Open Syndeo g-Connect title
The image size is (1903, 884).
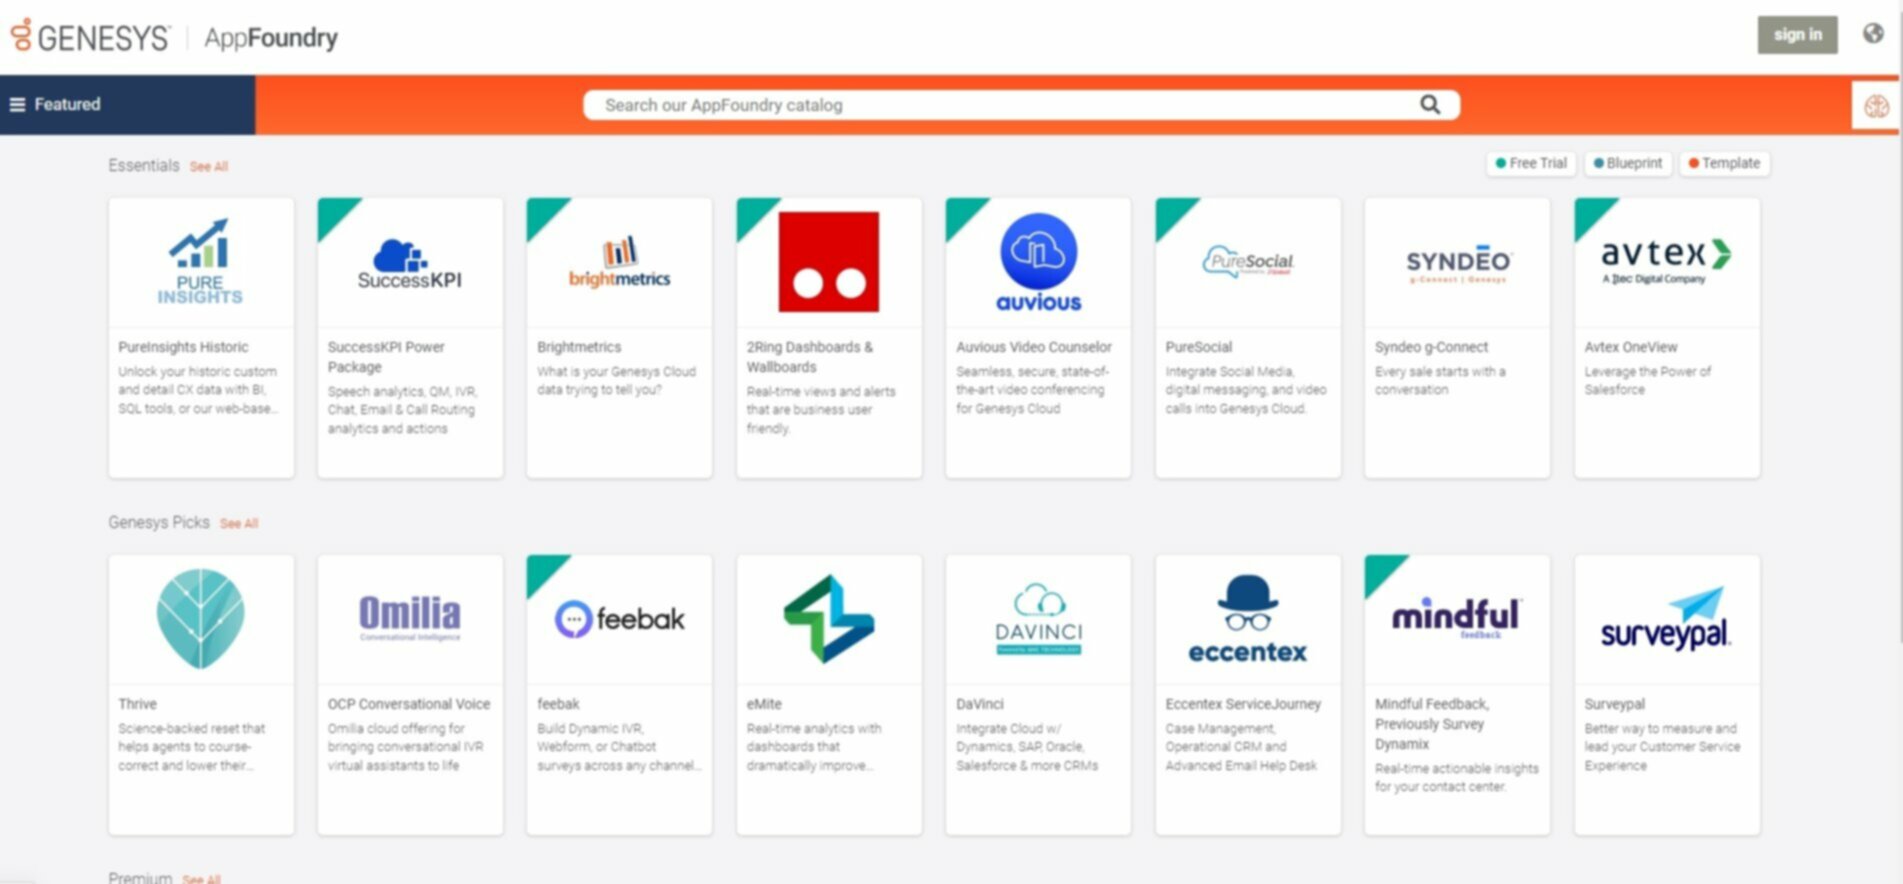tap(1431, 347)
